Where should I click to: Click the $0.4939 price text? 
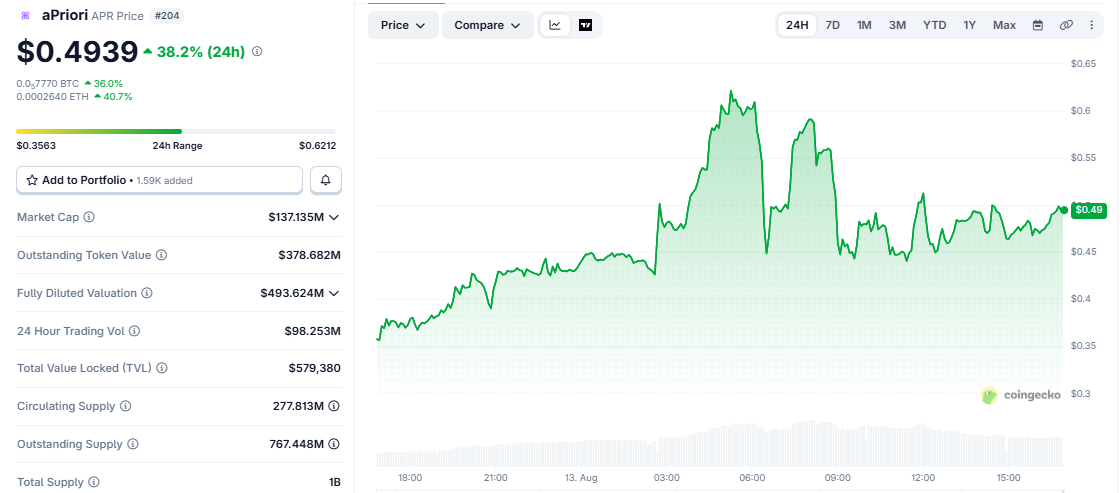(77, 51)
